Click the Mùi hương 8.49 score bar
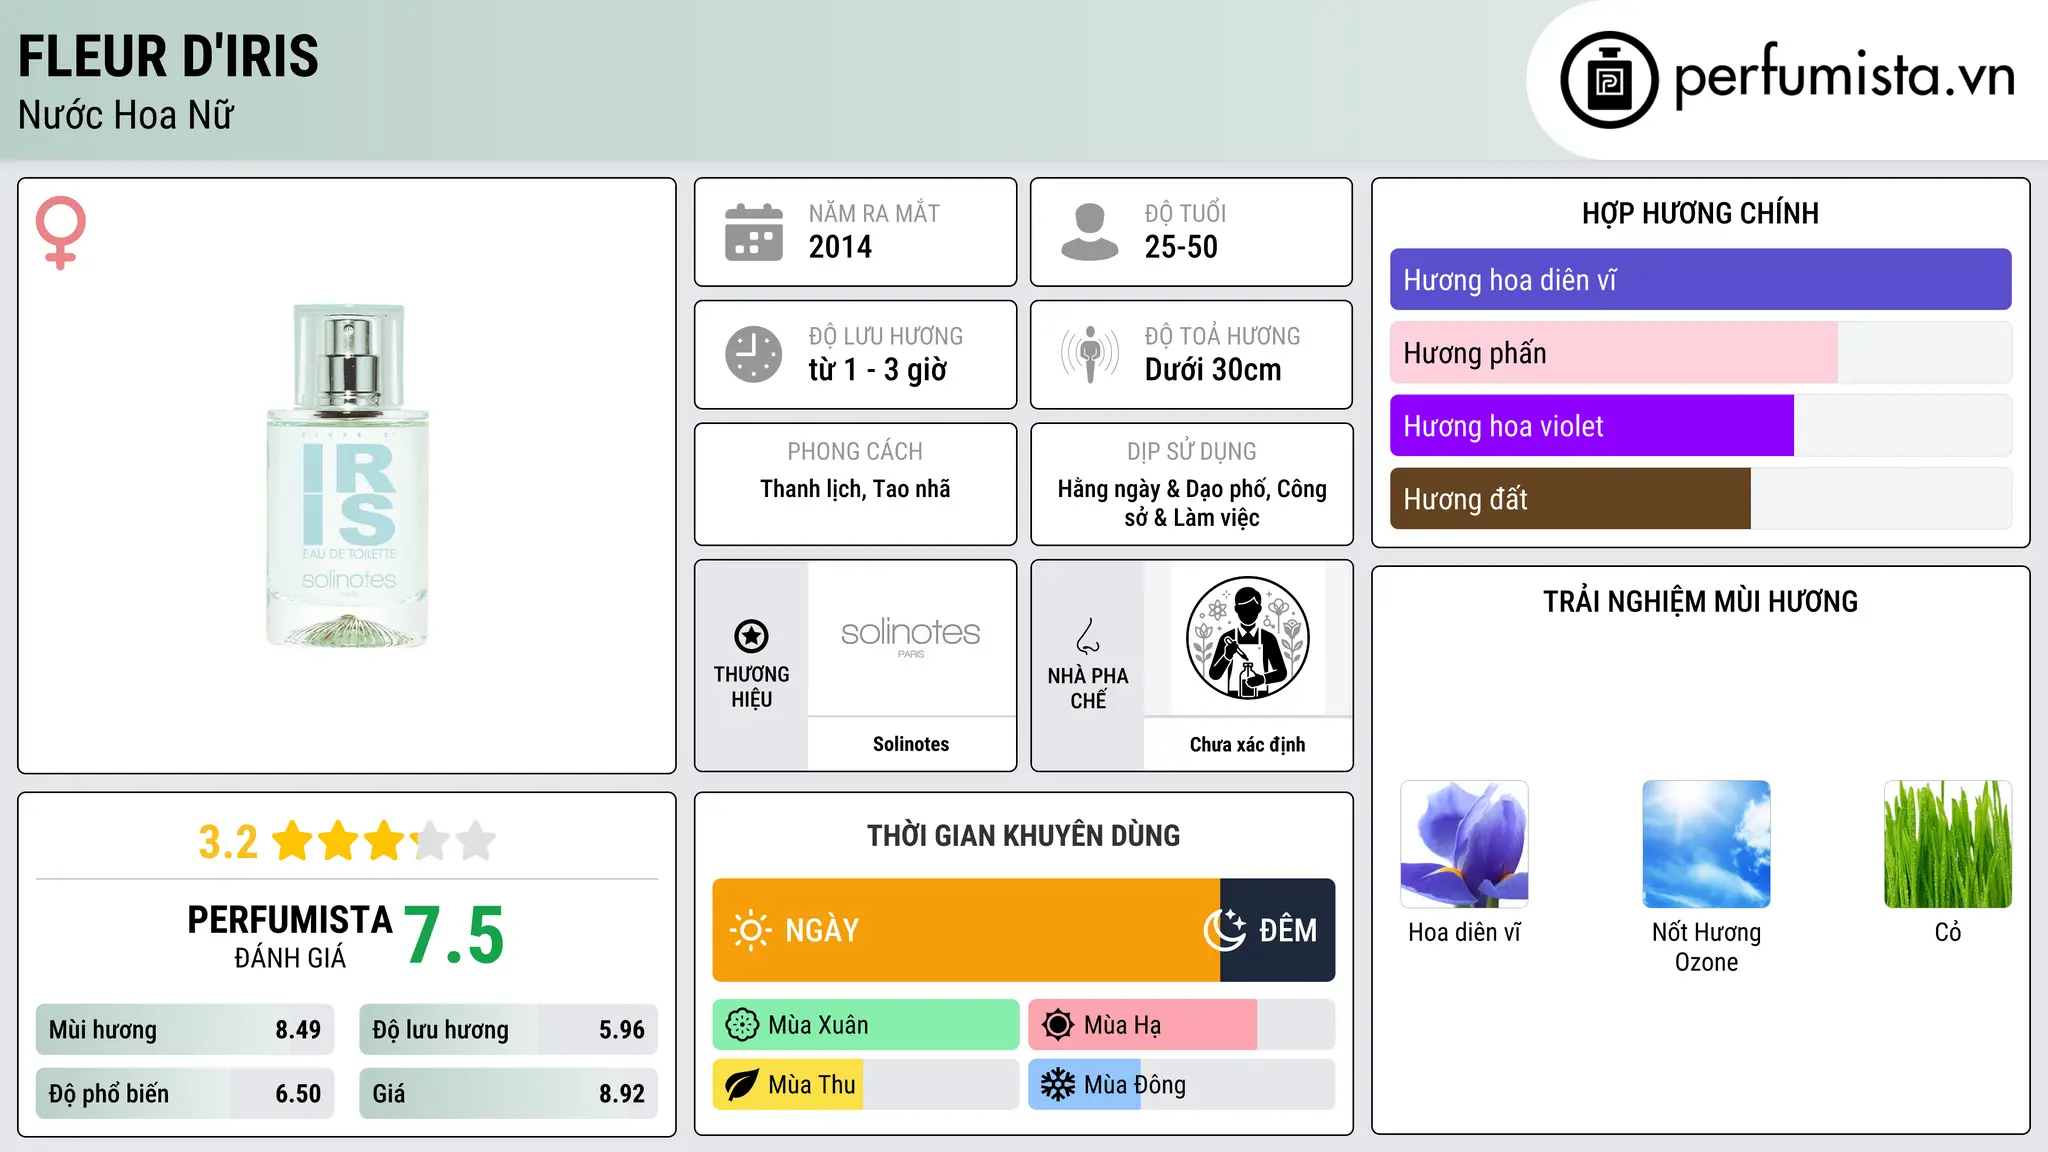Viewport: 2048px width, 1152px height. click(x=185, y=1030)
